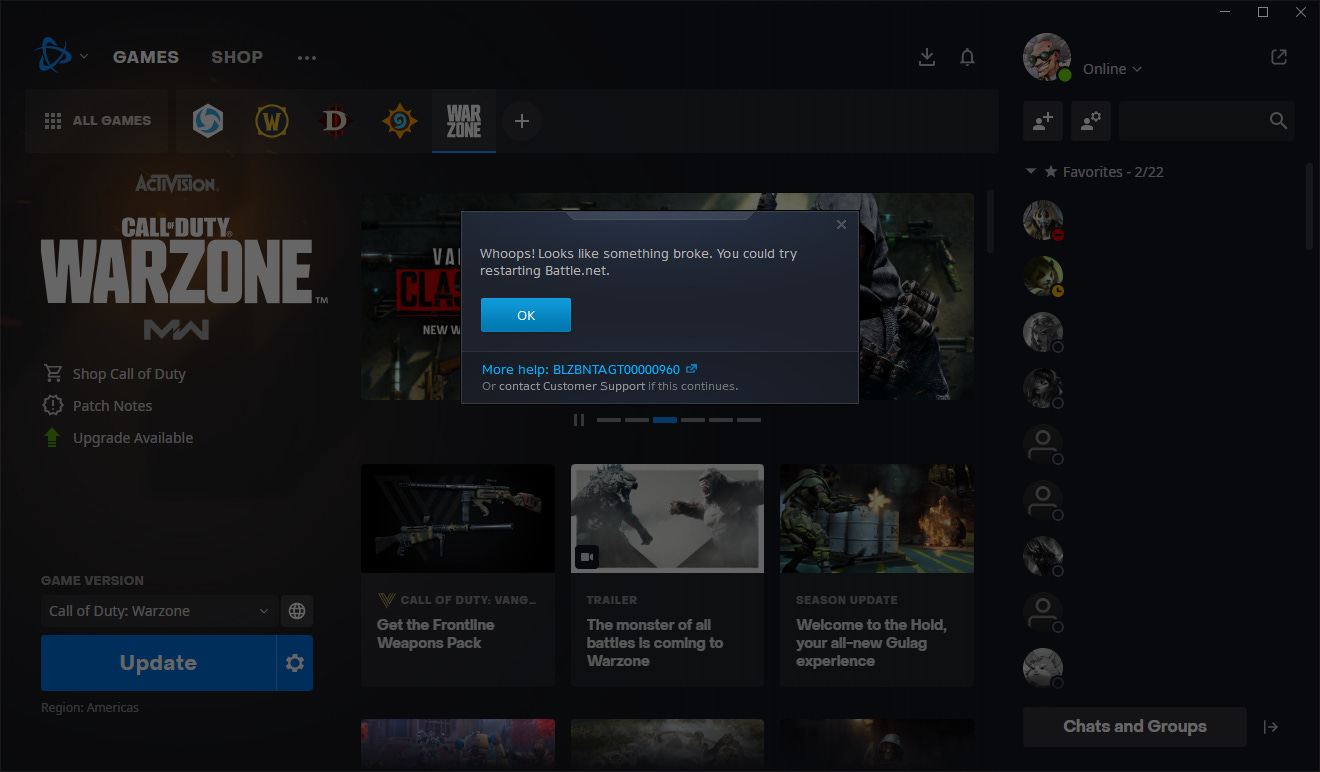The height and width of the screenshot is (772, 1320).
Task: Open friend management settings icon
Action: point(1091,121)
